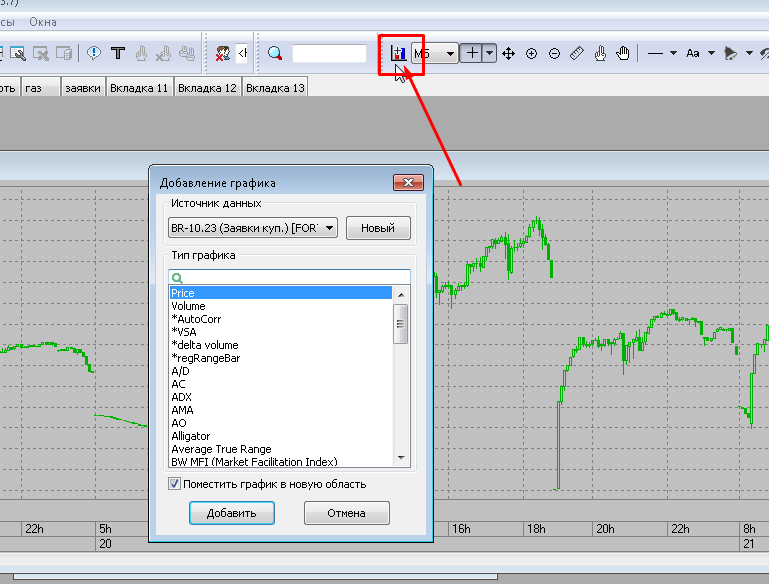Viewport: 769px width, 584px height.
Task: Select the ruler measurement tool
Action: point(577,53)
